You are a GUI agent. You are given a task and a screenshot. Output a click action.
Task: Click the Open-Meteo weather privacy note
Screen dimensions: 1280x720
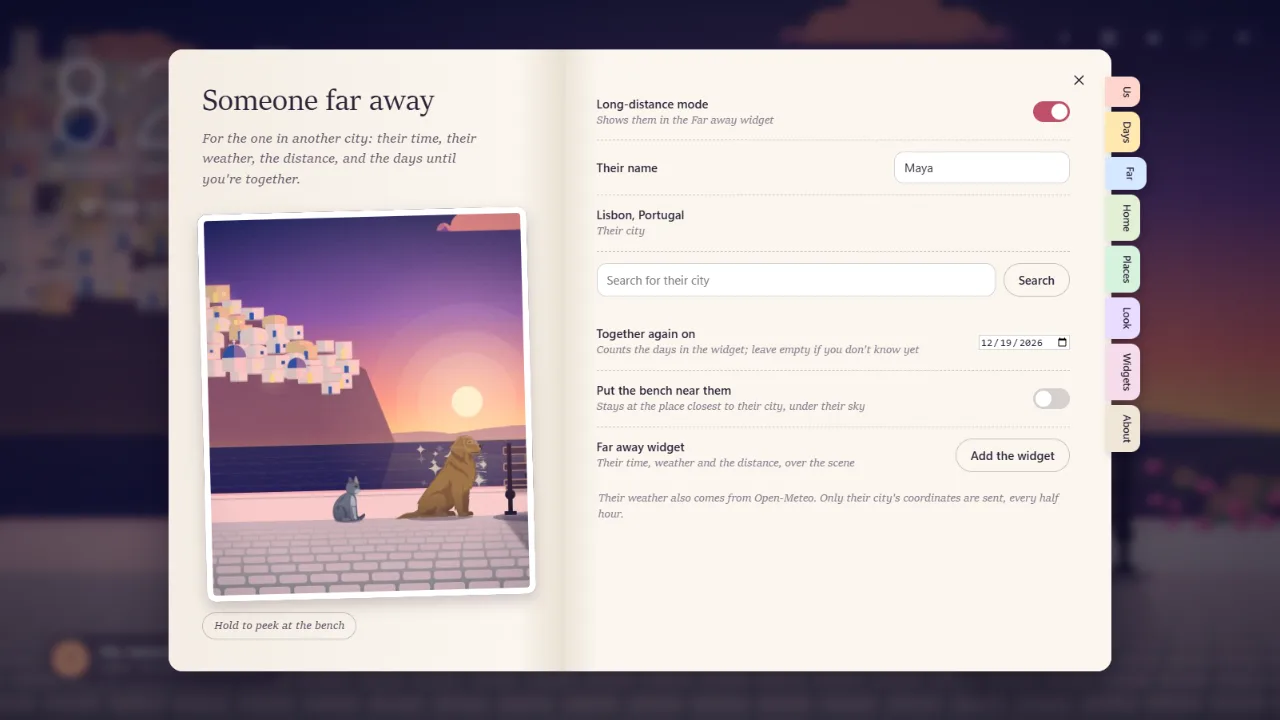click(829, 505)
